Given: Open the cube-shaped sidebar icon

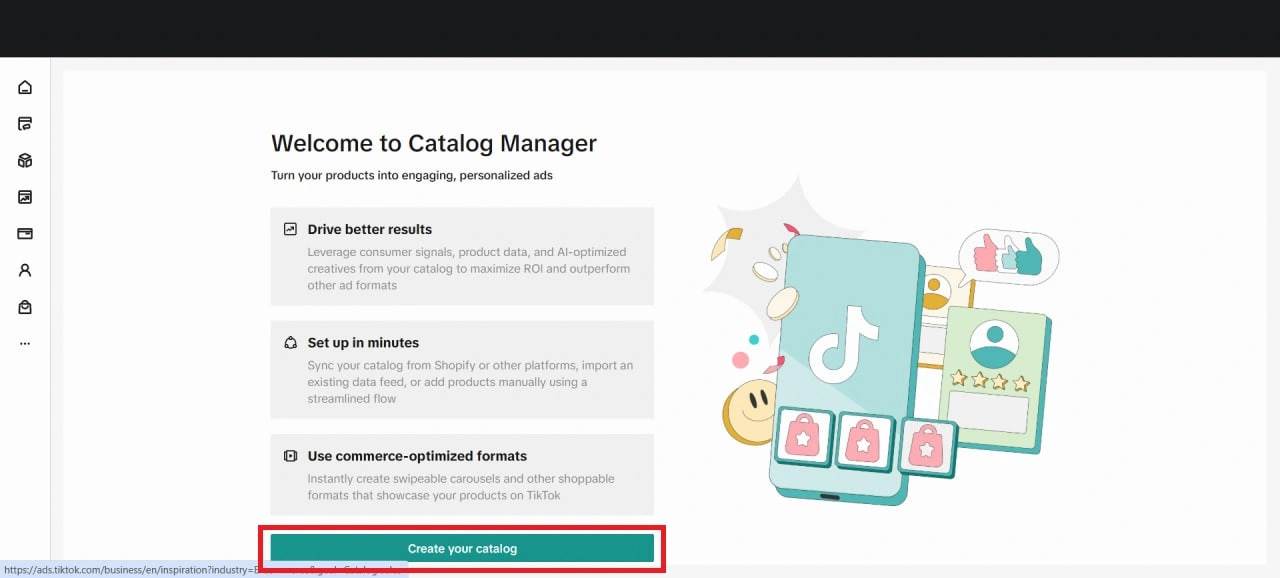Looking at the screenshot, I should [25, 160].
